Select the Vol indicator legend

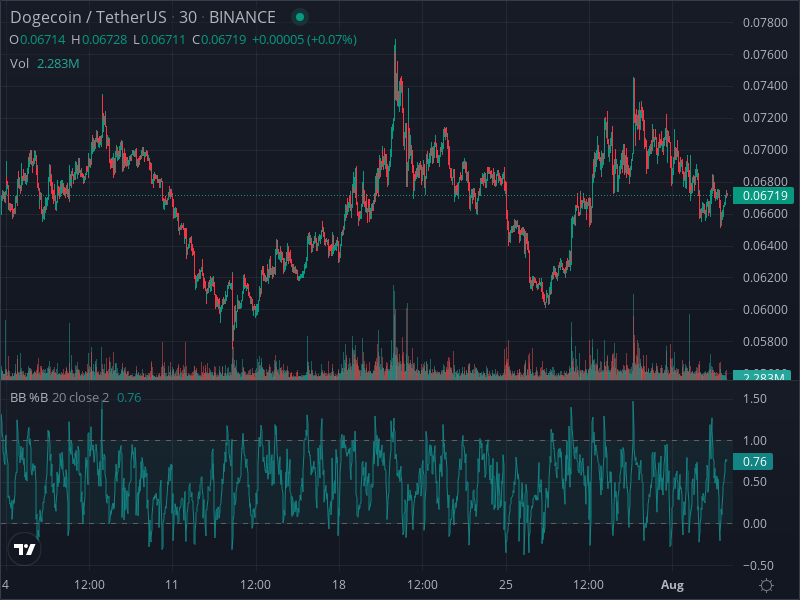coord(19,64)
